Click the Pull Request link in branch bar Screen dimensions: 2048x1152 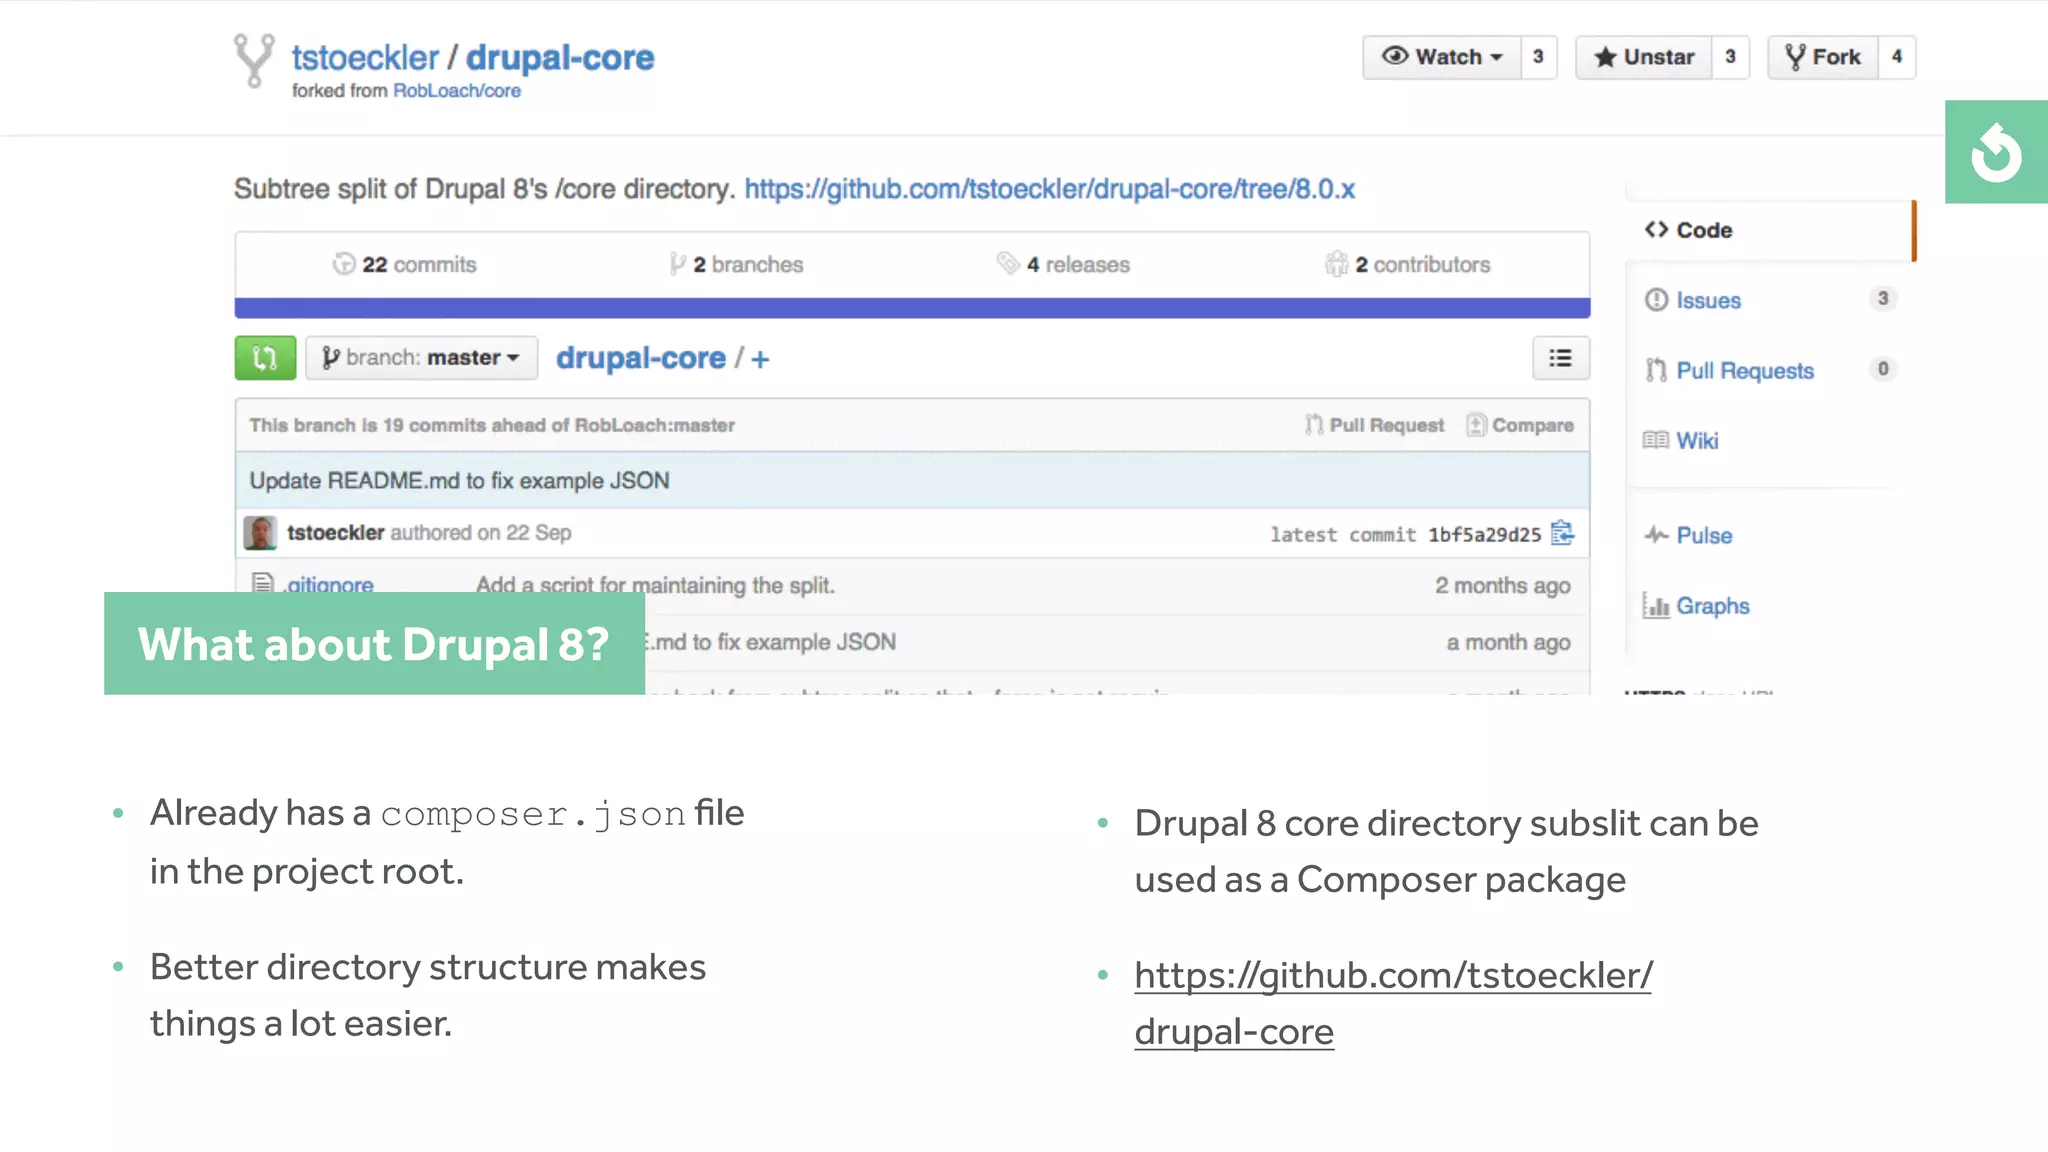(x=1375, y=425)
